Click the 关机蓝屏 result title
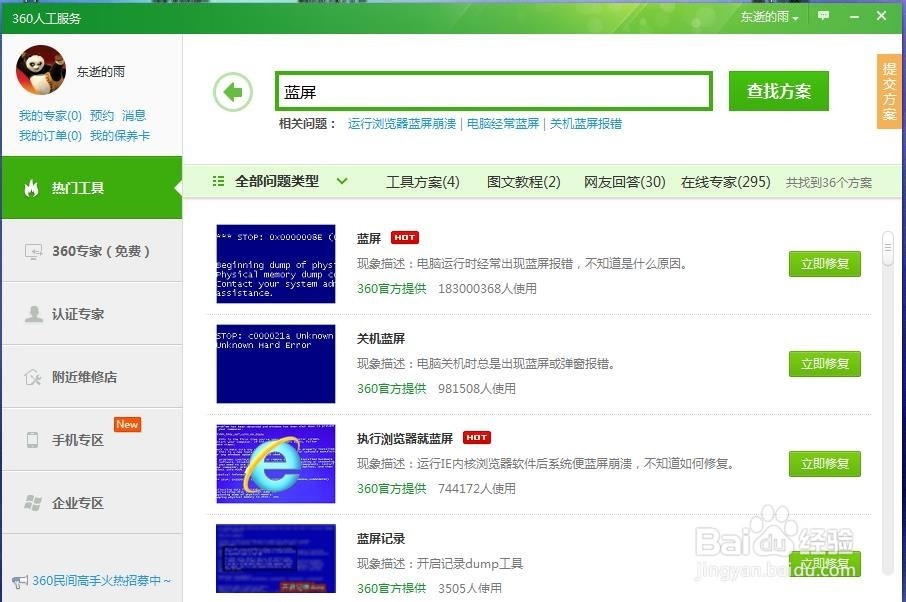The image size is (906, 602). click(x=381, y=339)
